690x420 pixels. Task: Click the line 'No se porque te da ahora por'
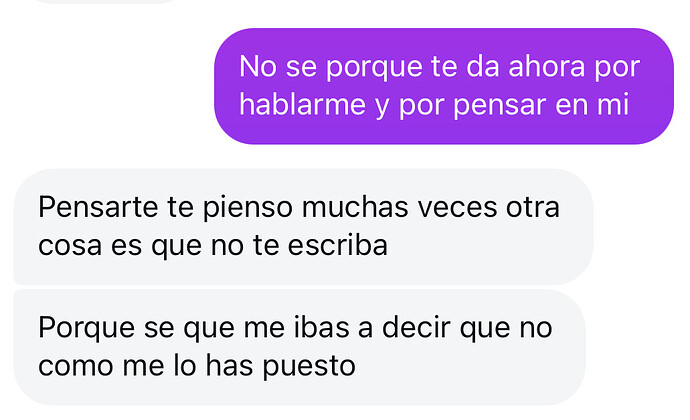click(439, 67)
